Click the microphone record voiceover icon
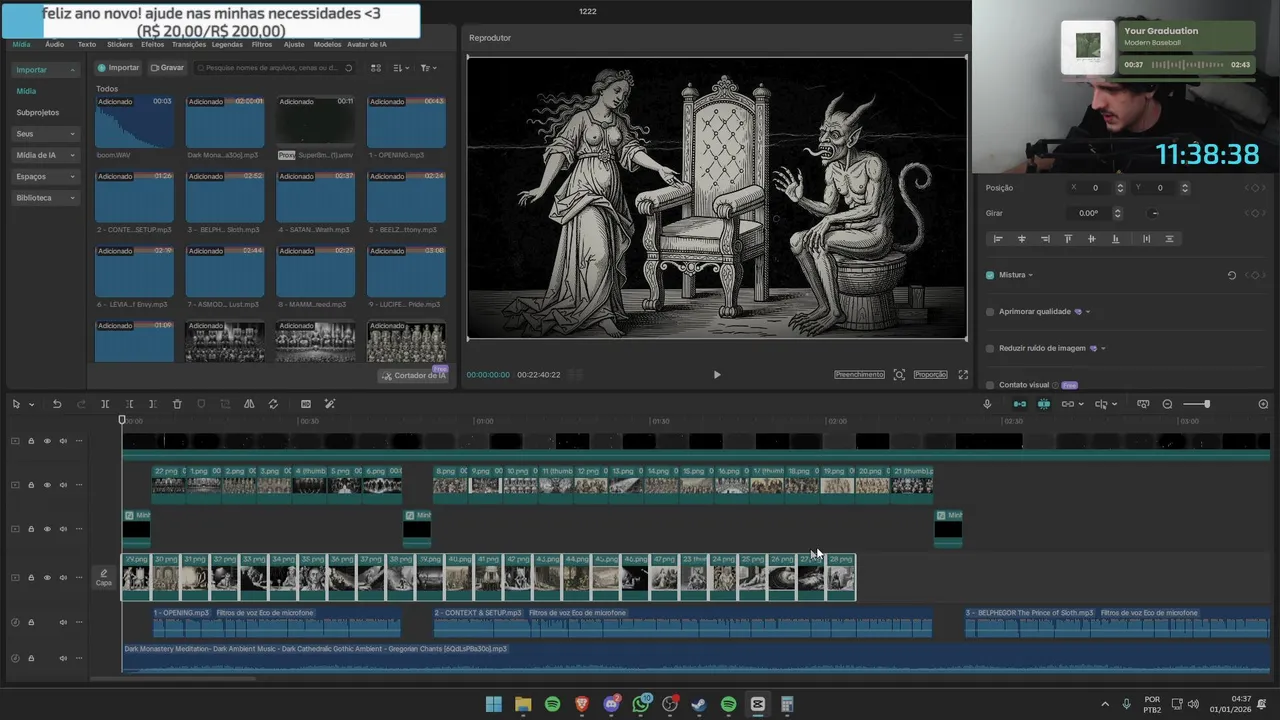Screen dimensions: 1280x720 point(987,404)
